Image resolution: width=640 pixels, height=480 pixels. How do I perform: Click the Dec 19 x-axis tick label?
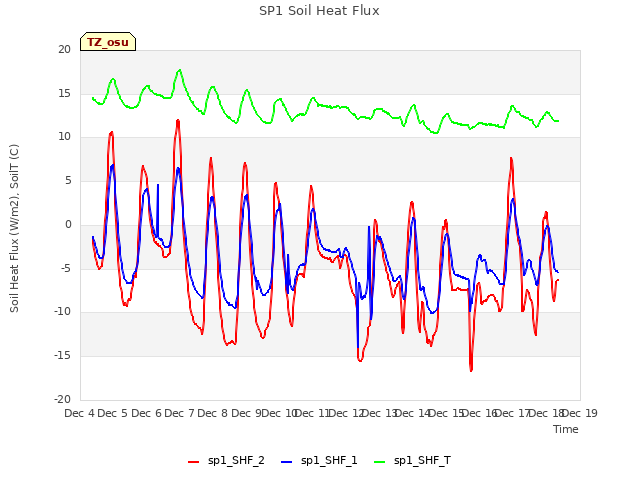pyautogui.click(x=580, y=413)
